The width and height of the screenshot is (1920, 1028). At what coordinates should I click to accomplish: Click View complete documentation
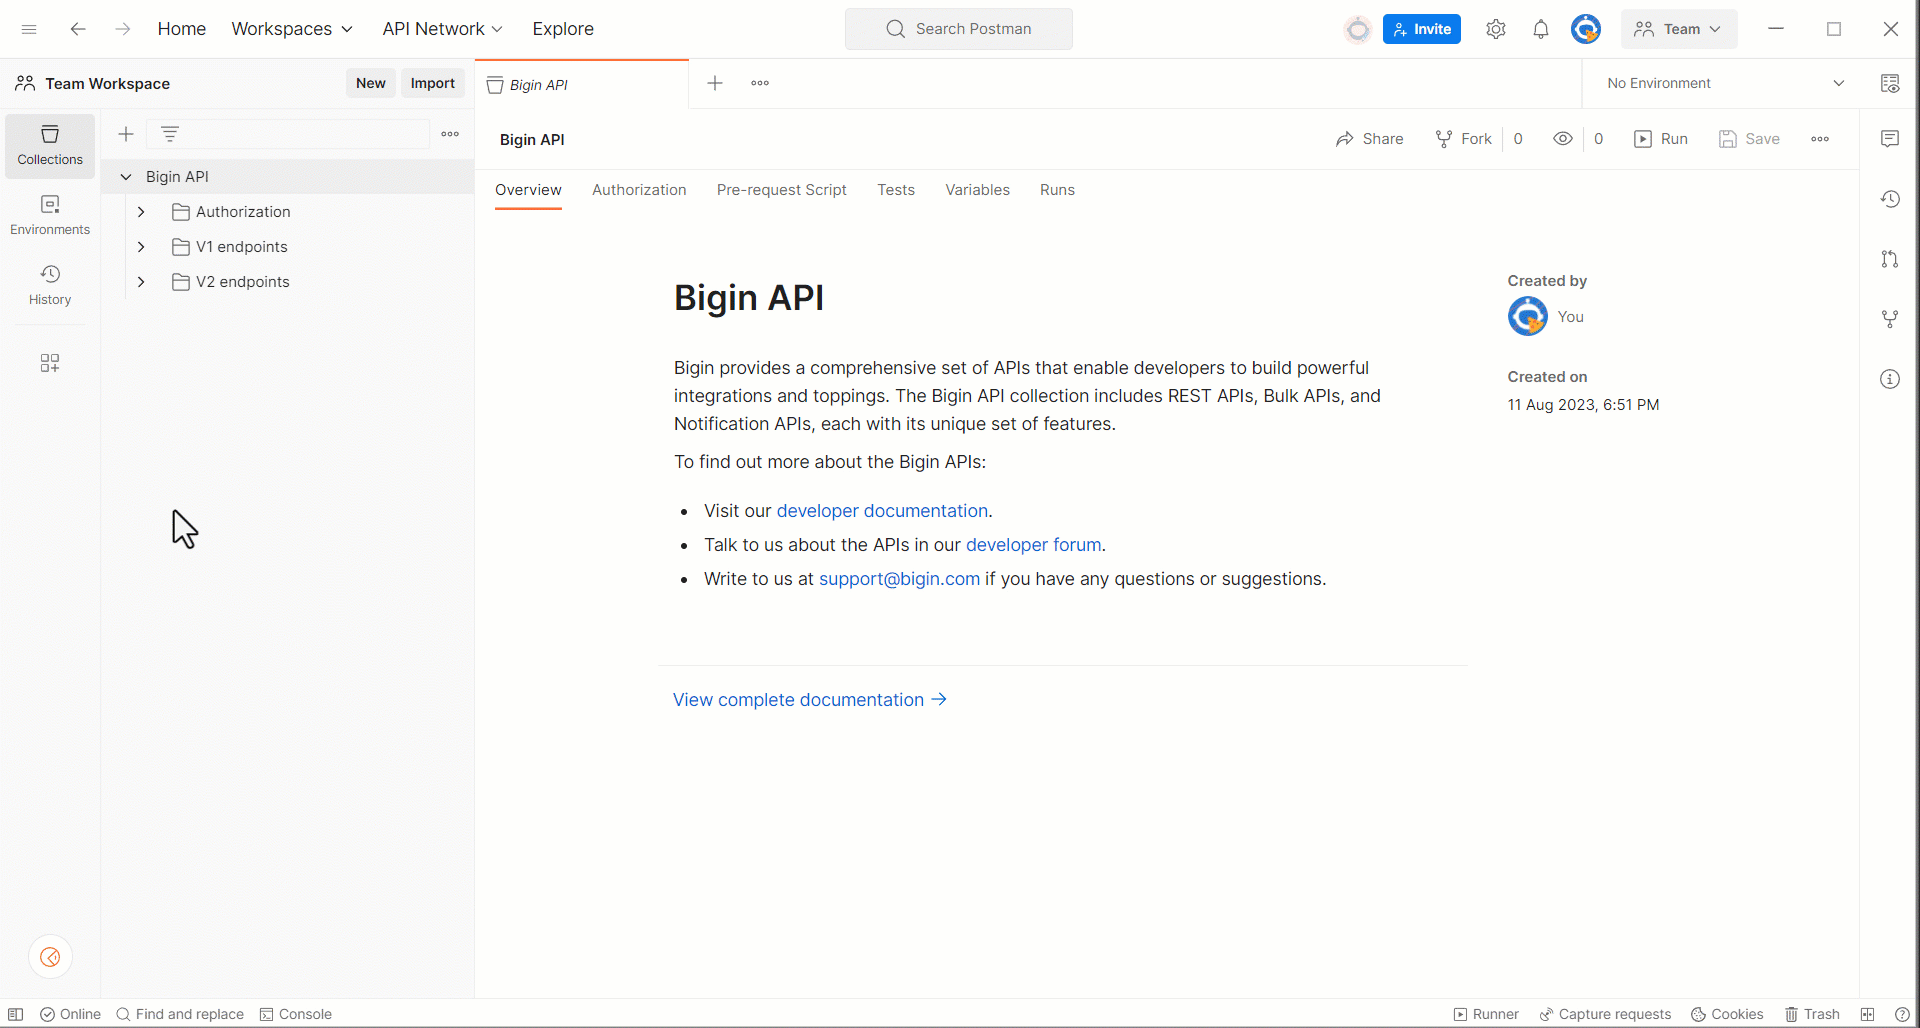coord(810,700)
